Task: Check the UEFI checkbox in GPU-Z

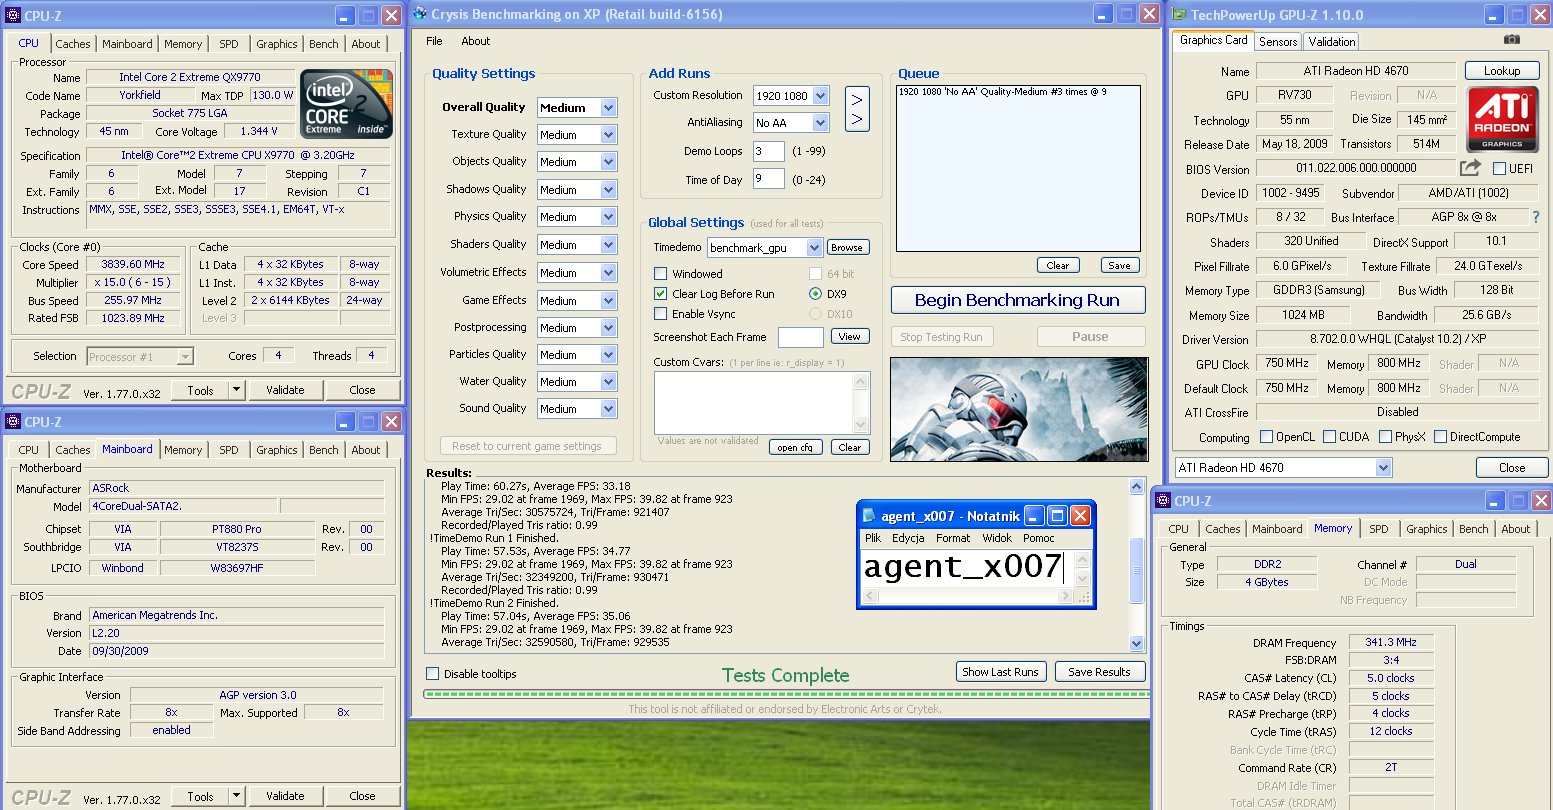Action: (x=1499, y=168)
